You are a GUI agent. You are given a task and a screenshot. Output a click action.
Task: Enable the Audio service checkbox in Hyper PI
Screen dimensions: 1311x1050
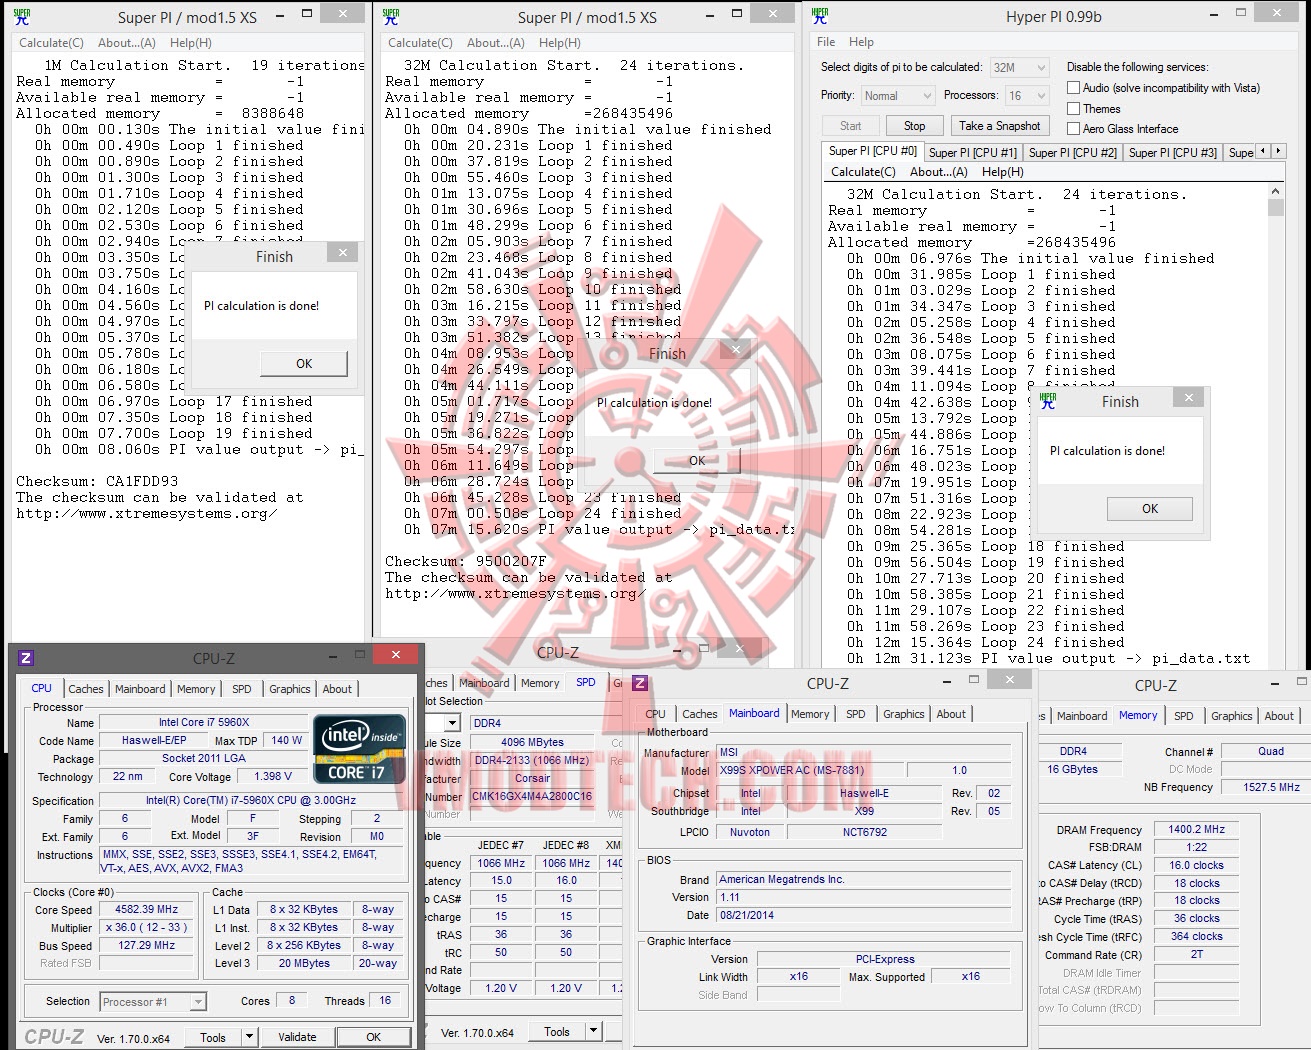1073,88
